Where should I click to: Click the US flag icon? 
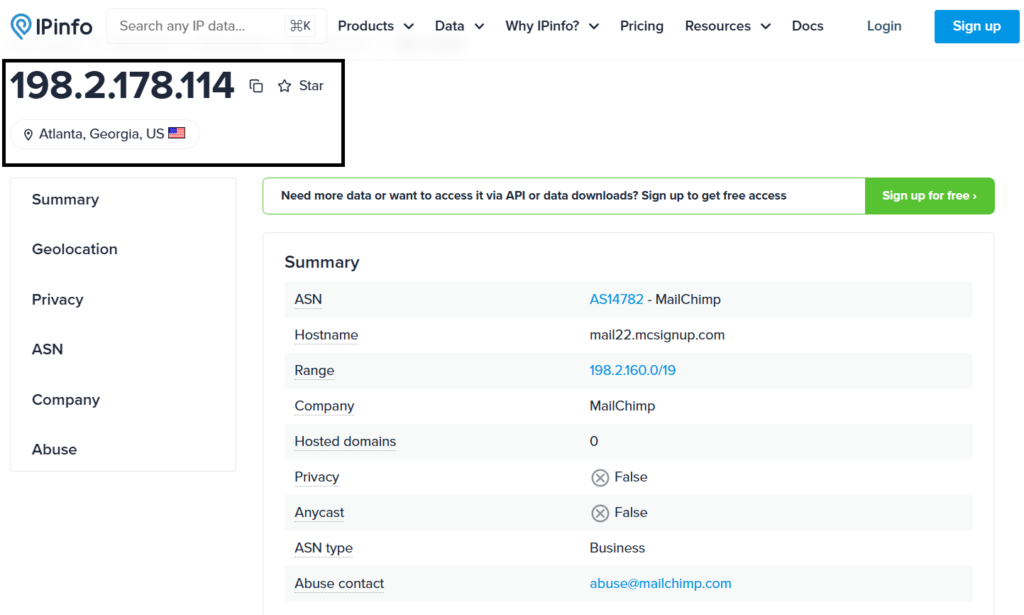(x=176, y=133)
